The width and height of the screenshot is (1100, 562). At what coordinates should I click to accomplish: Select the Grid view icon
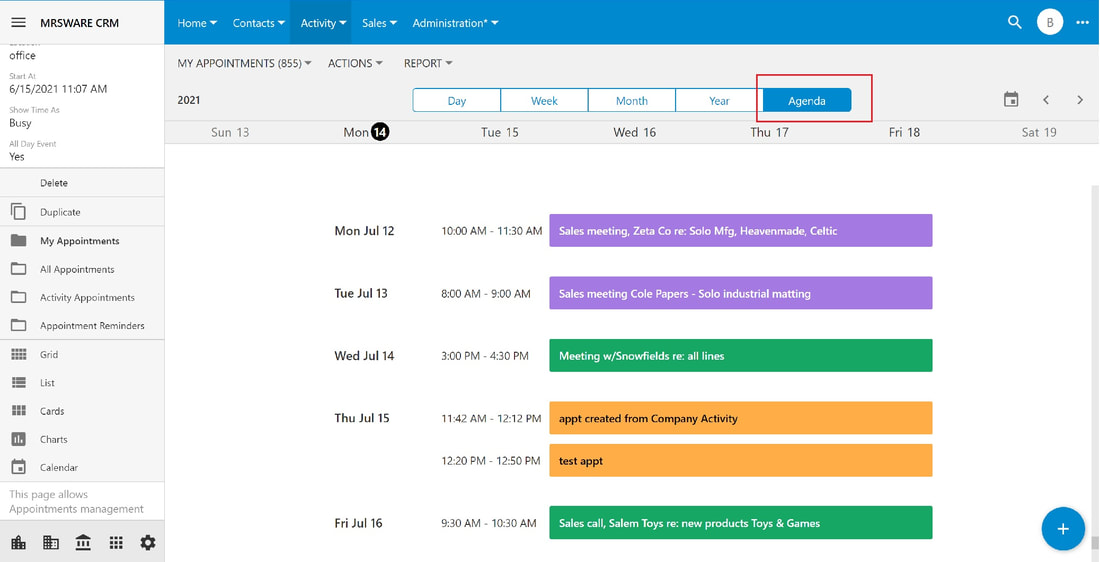pos(19,354)
